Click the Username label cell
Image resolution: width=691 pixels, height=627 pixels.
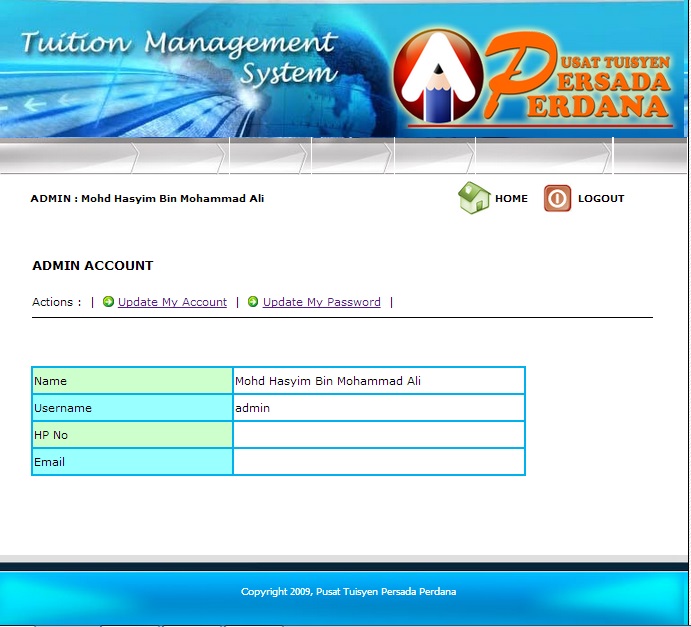pyautogui.click(x=132, y=408)
